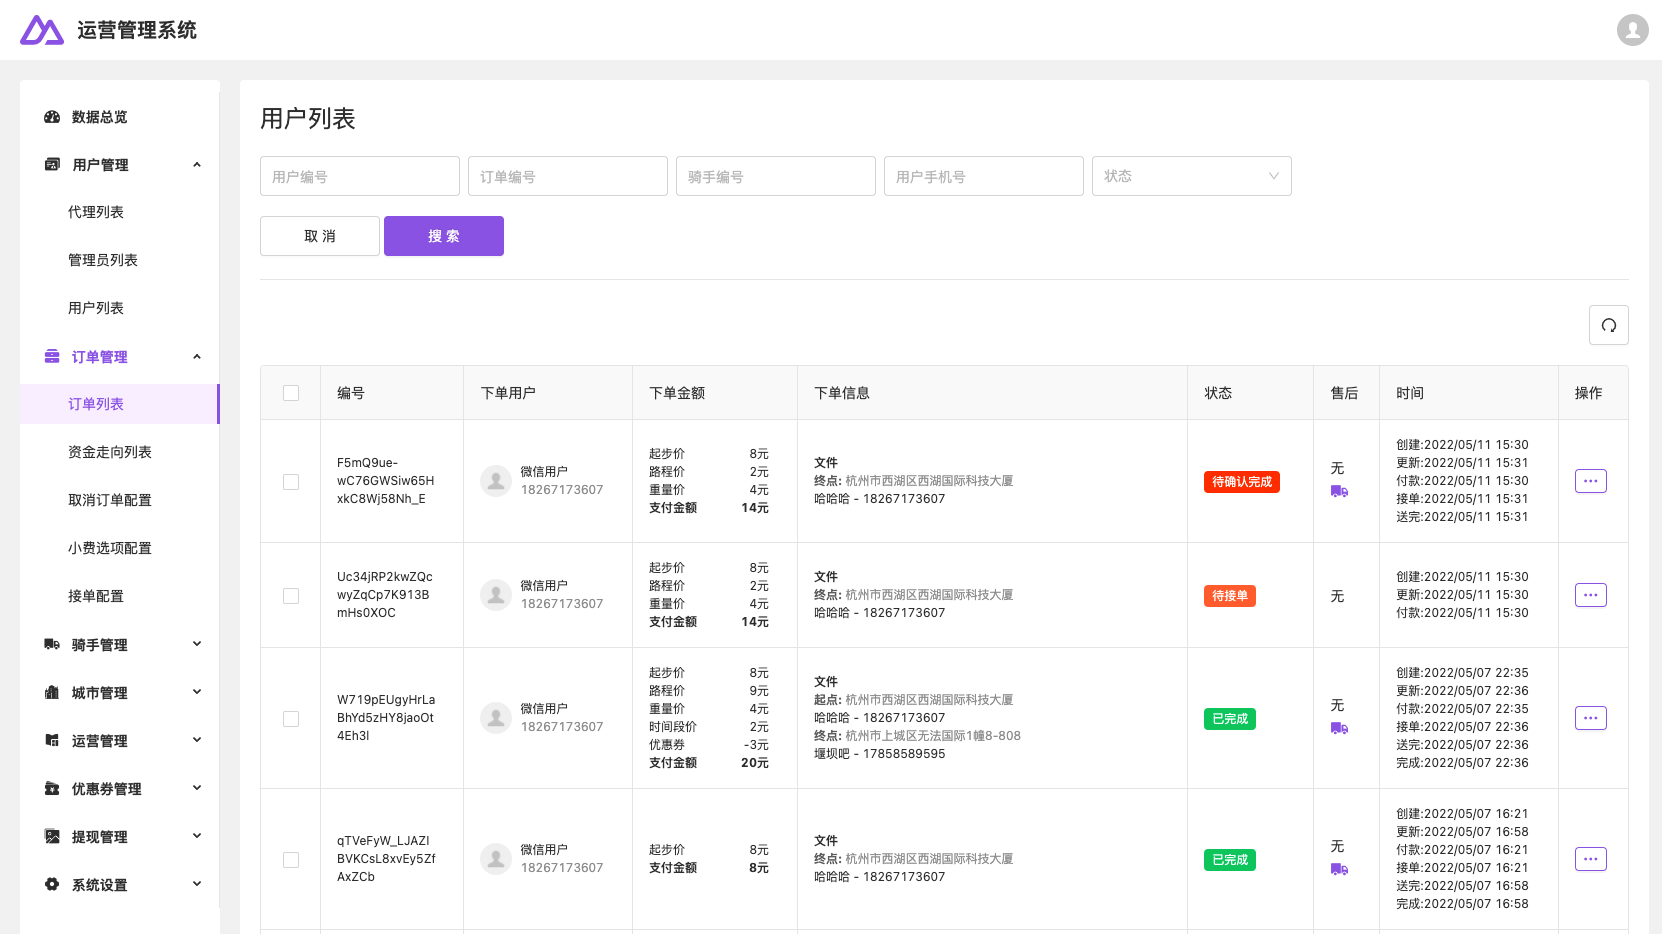Click the 取消 button

320,236
